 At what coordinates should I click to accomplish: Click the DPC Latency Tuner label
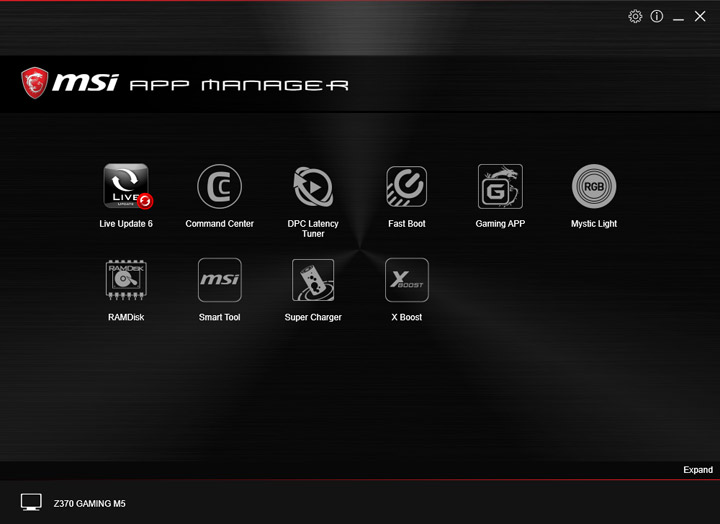coord(313,229)
